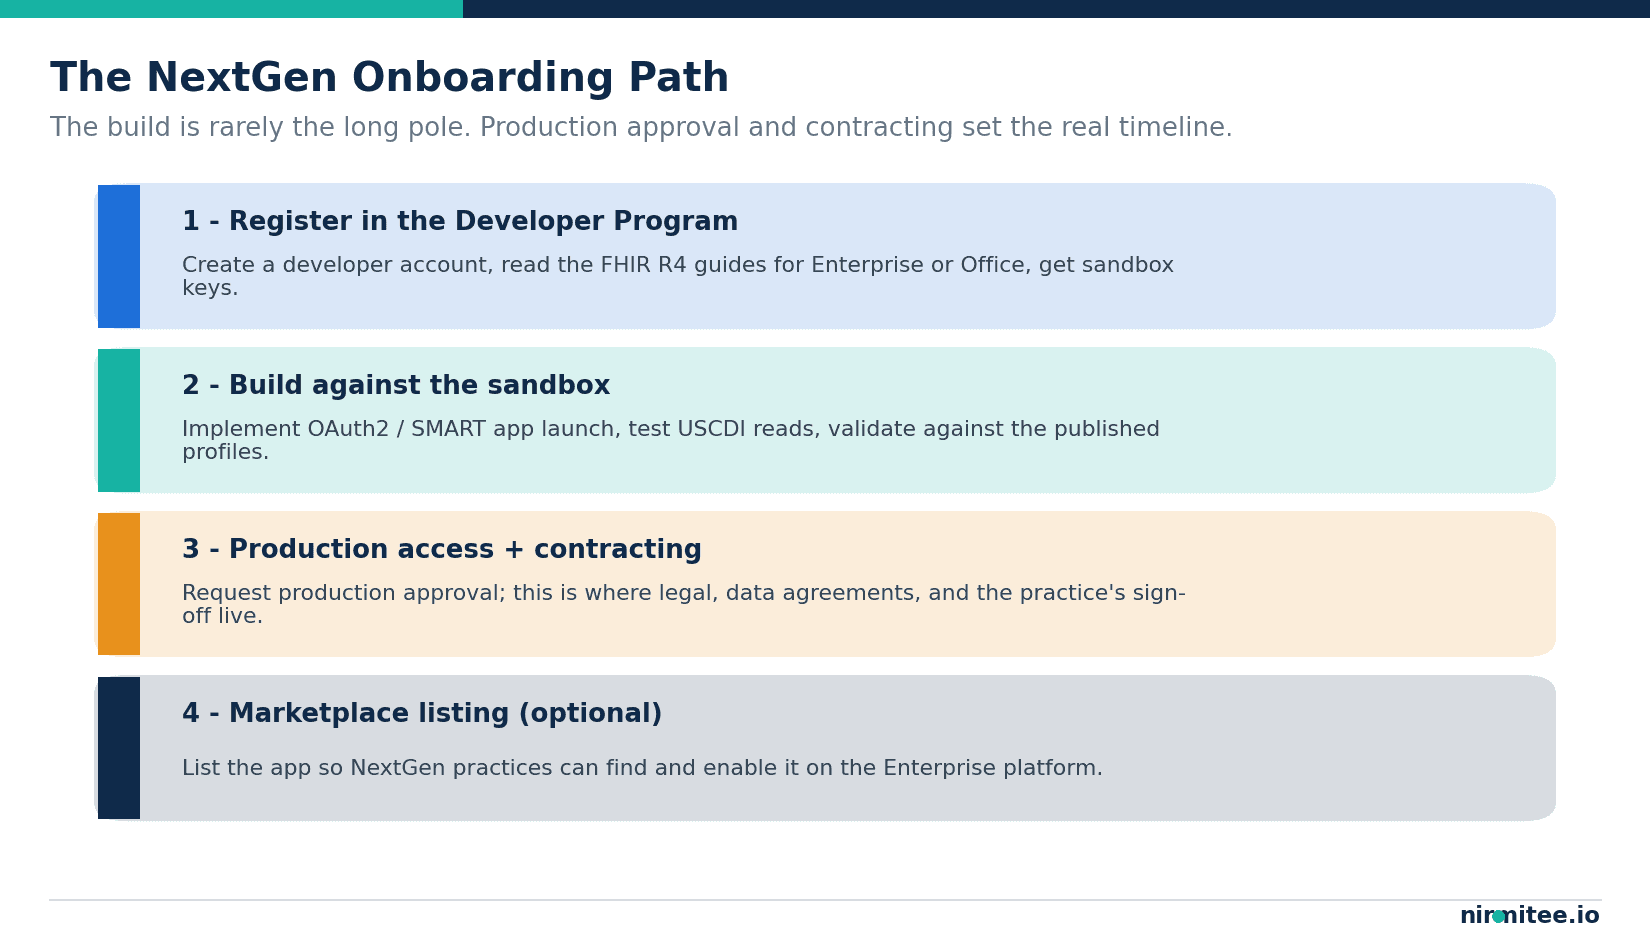Image resolution: width=1650 pixels, height=930 pixels.
Task: Click the orange accent bar of step 3 card
Action: tap(119, 584)
